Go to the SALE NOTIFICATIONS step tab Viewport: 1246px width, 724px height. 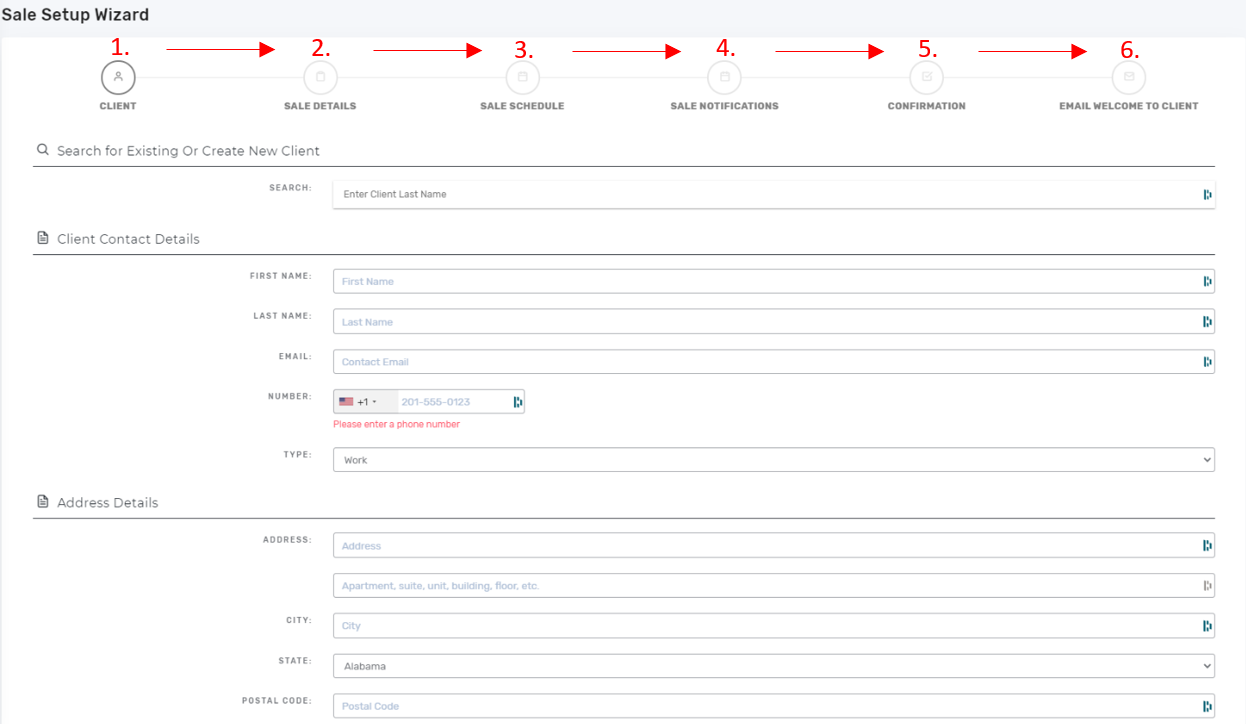[x=725, y=106]
